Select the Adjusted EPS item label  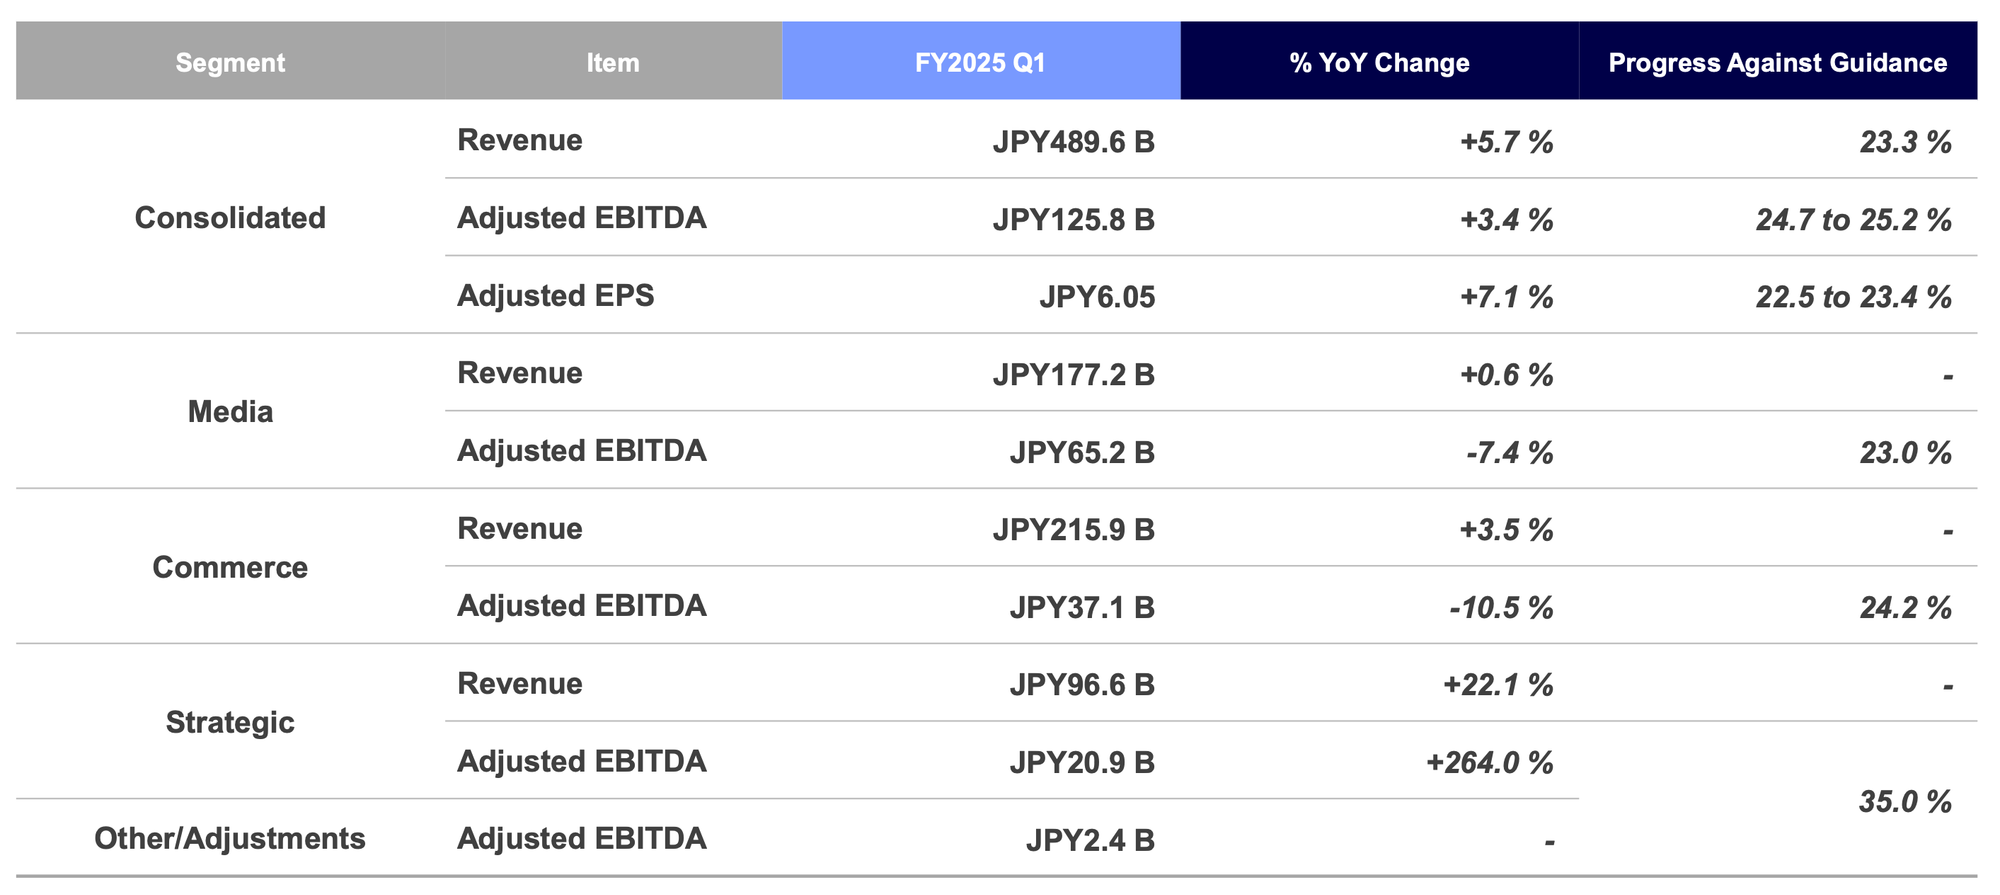pos(555,296)
